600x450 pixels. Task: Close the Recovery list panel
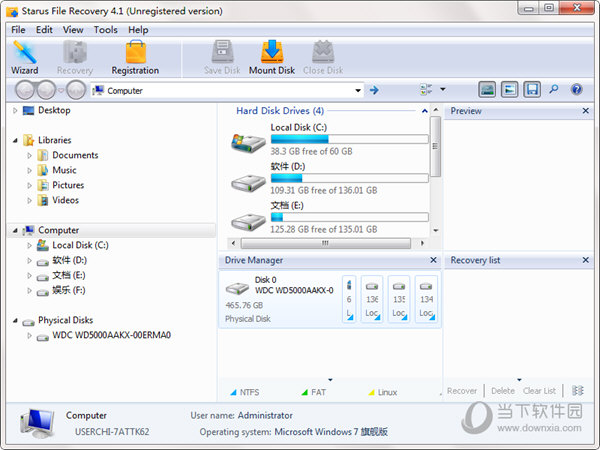[x=585, y=260]
